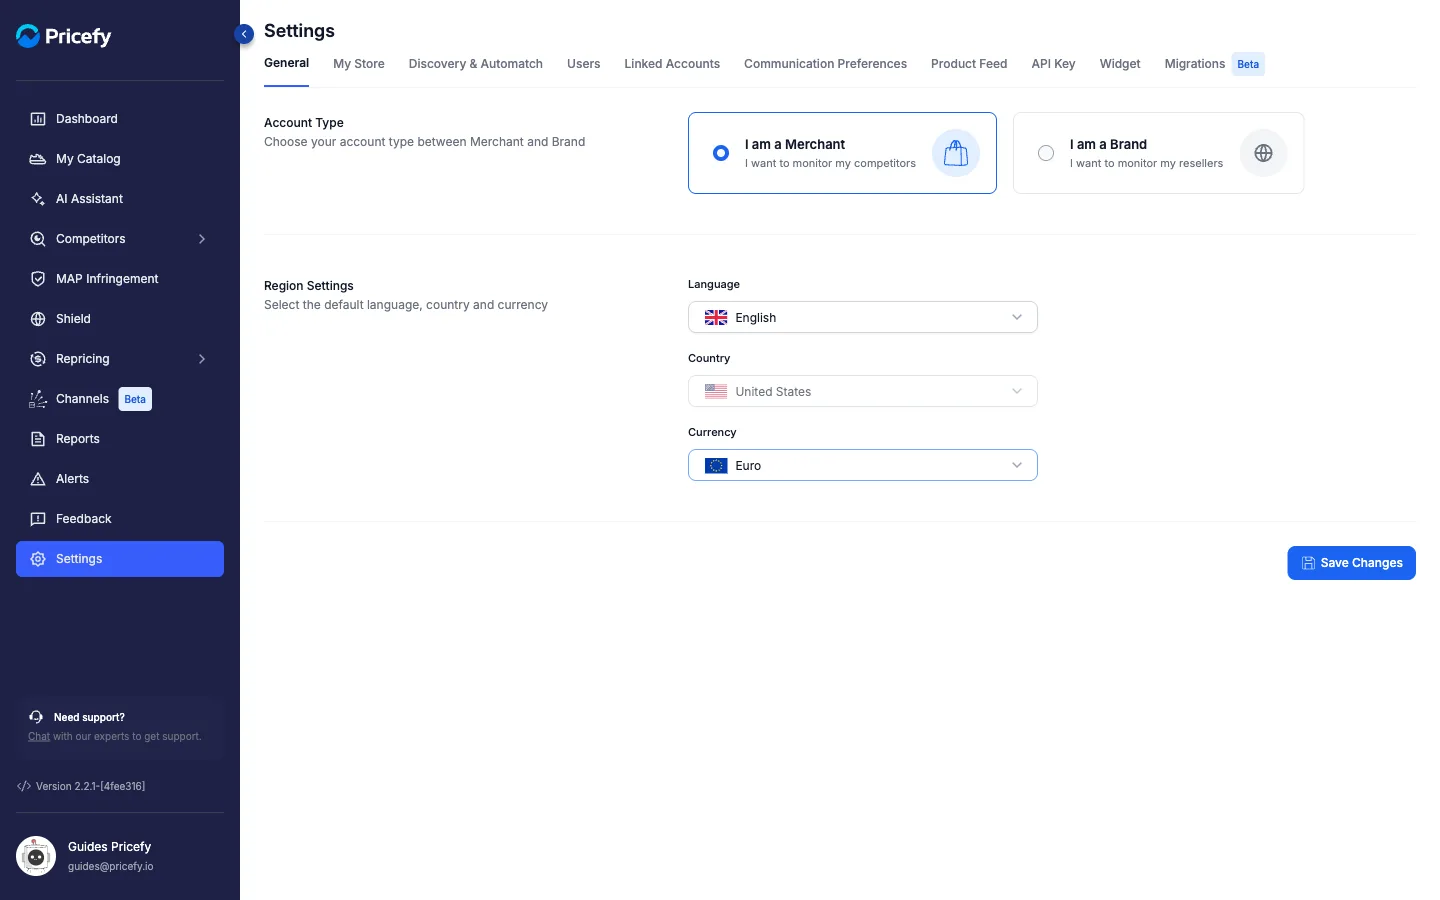1440x900 pixels.
Task: Select the I am a Merchant radio
Action: 721,153
